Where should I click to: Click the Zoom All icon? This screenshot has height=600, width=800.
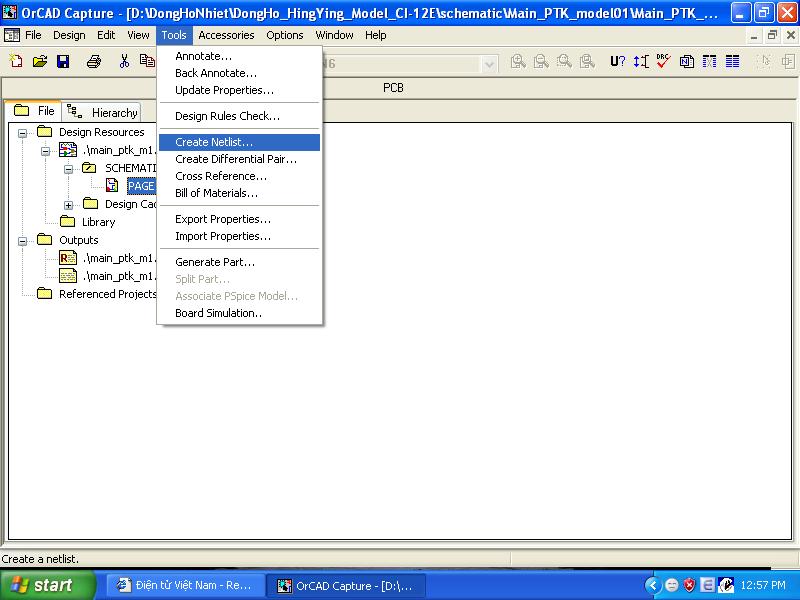587,62
